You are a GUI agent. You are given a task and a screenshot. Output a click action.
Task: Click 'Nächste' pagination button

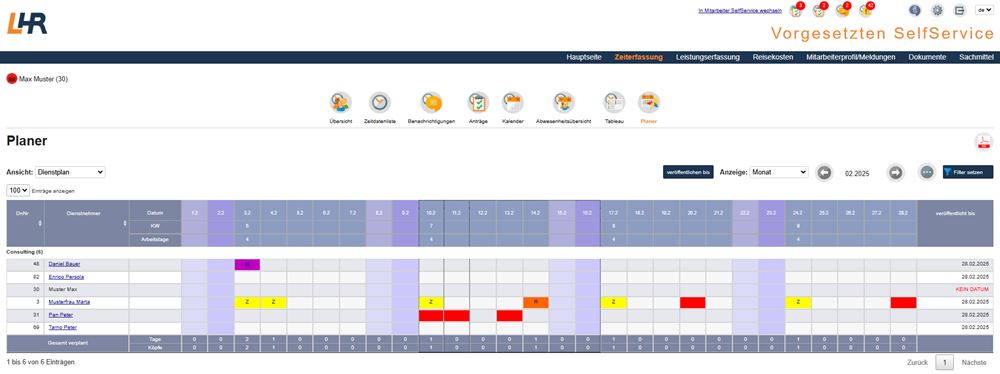pyautogui.click(x=974, y=363)
